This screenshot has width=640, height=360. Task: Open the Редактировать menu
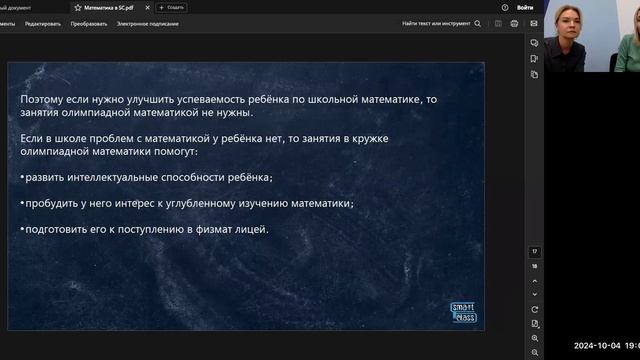coord(43,24)
